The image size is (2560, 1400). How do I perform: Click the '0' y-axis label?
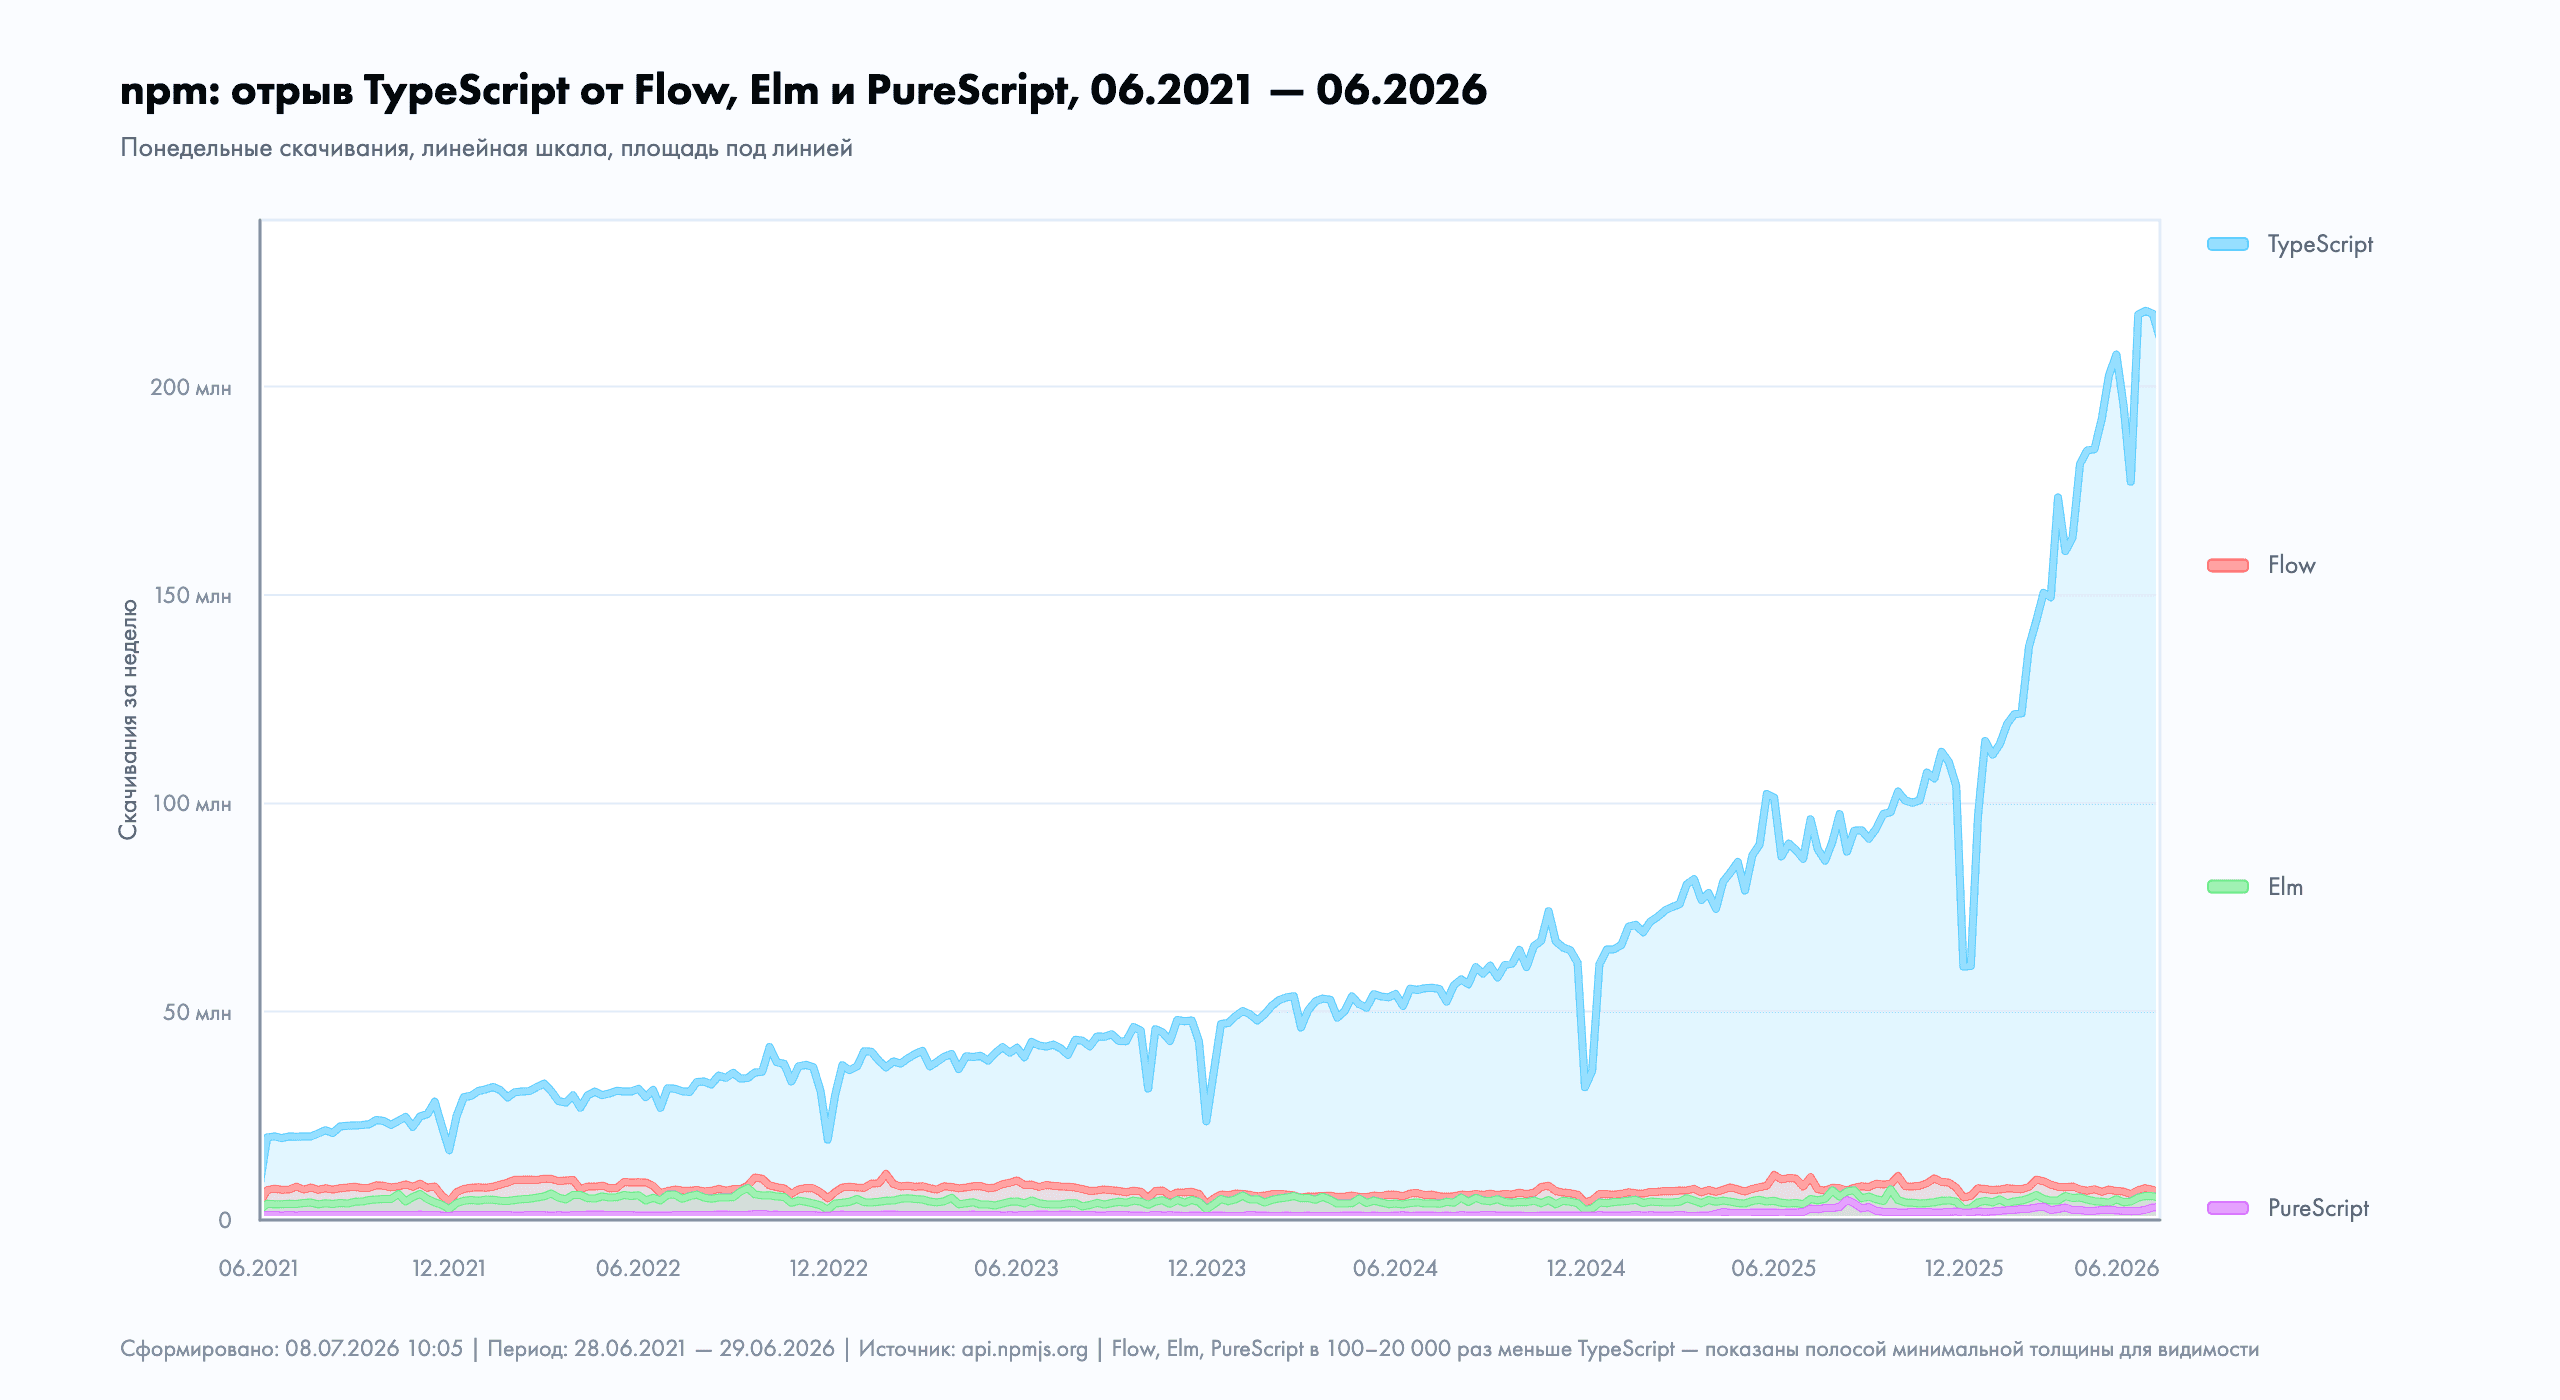tap(225, 1221)
